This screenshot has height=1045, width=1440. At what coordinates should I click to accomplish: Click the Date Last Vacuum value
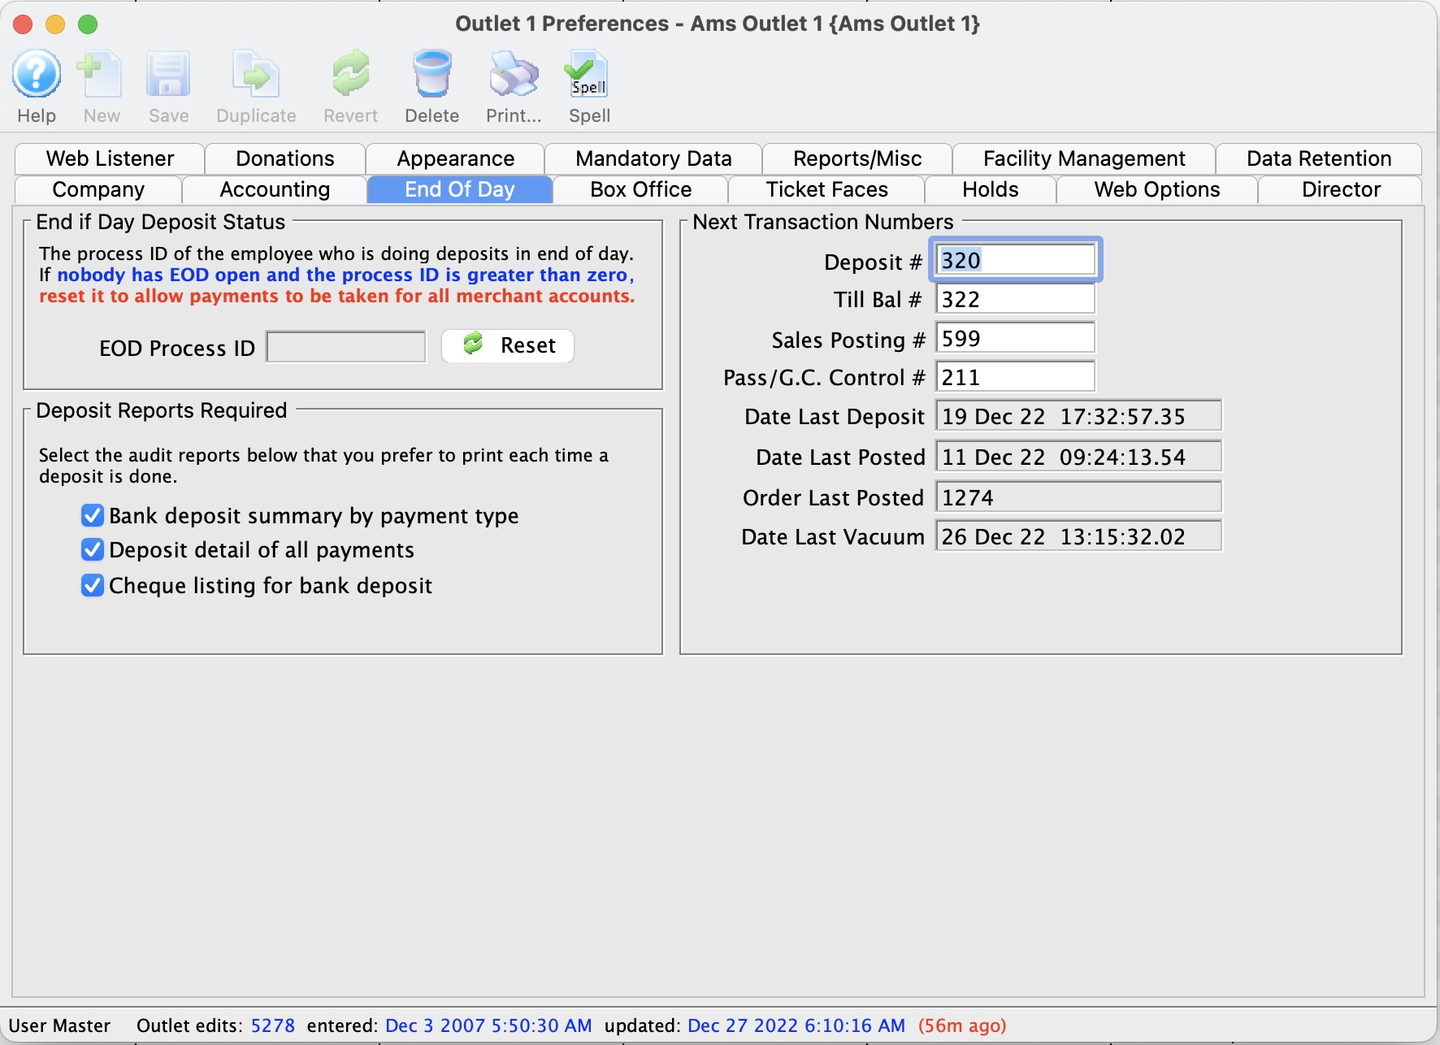tap(1078, 537)
